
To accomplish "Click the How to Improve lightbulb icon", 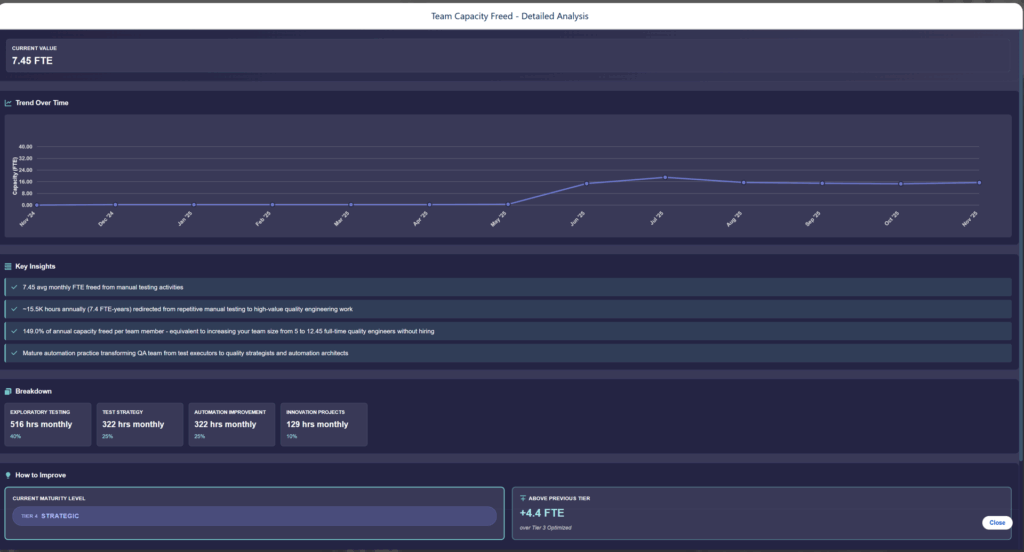I will (8, 475).
